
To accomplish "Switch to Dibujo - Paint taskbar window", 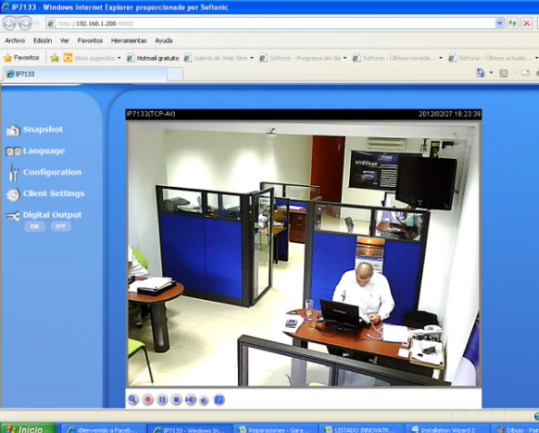I will (516, 429).
